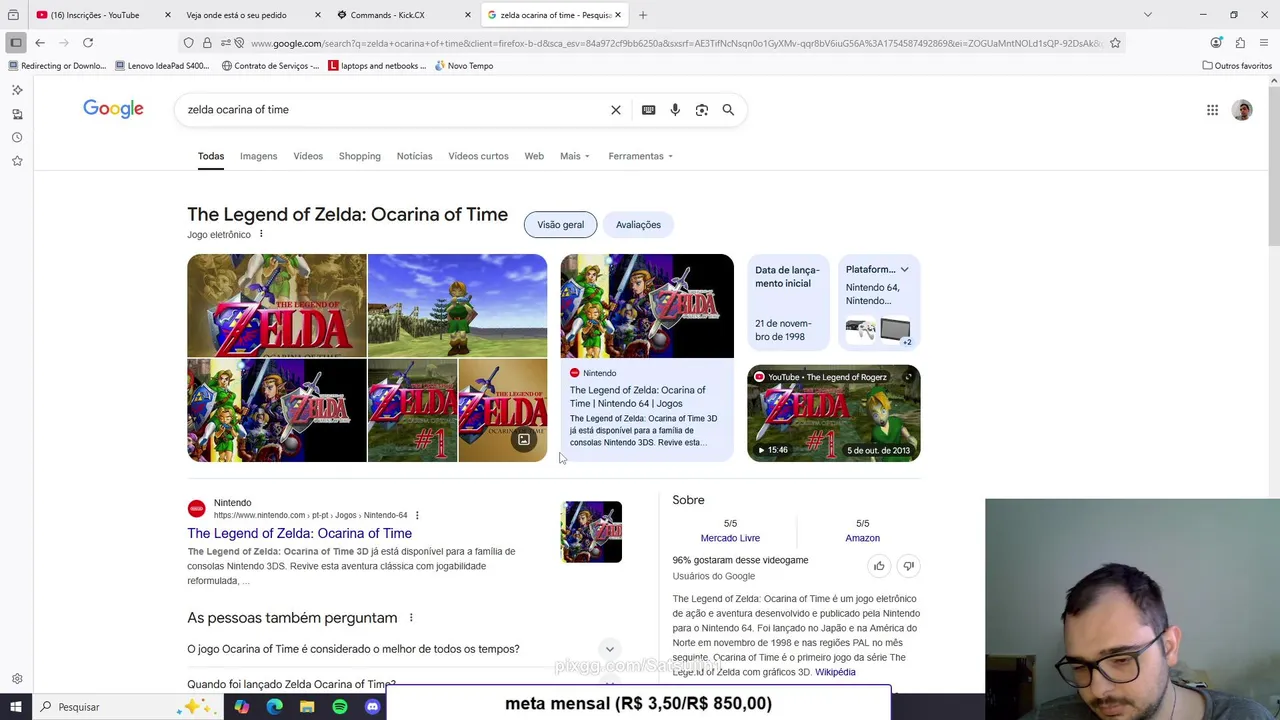Switch to YouTube Inscrições browser tab
This screenshot has height=720, width=1280.
(102, 15)
